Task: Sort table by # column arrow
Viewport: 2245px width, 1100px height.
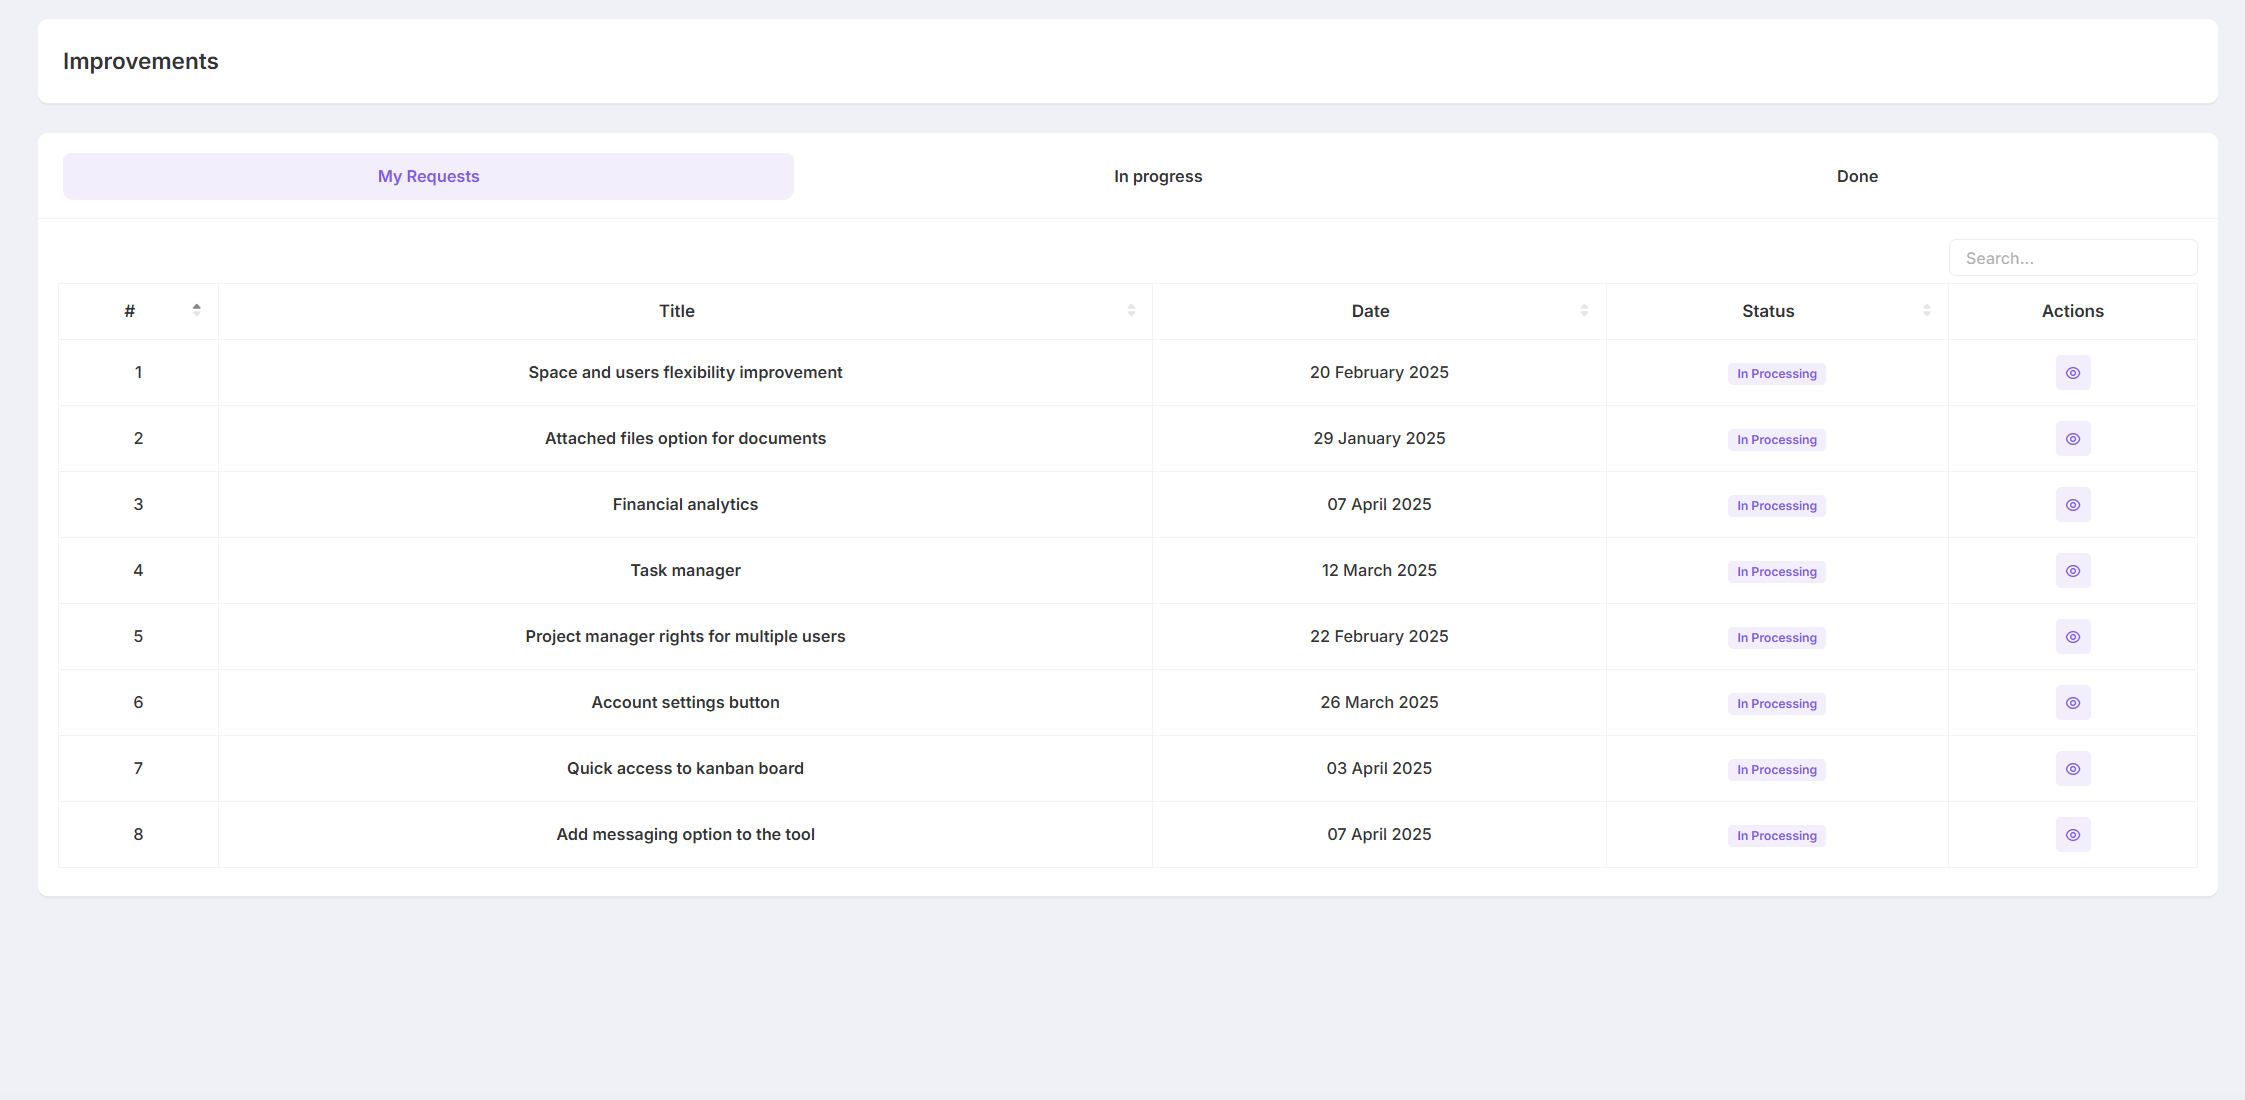Action: [197, 311]
